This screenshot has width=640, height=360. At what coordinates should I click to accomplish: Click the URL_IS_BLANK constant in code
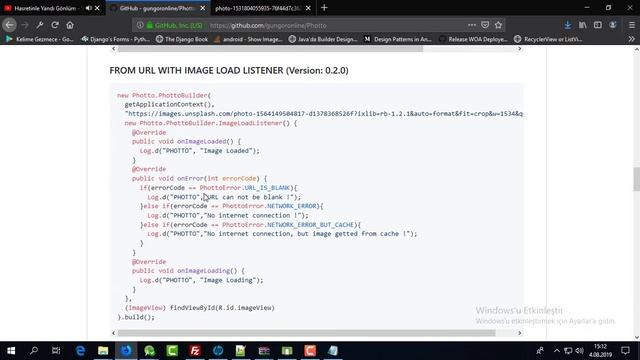point(267,188)
